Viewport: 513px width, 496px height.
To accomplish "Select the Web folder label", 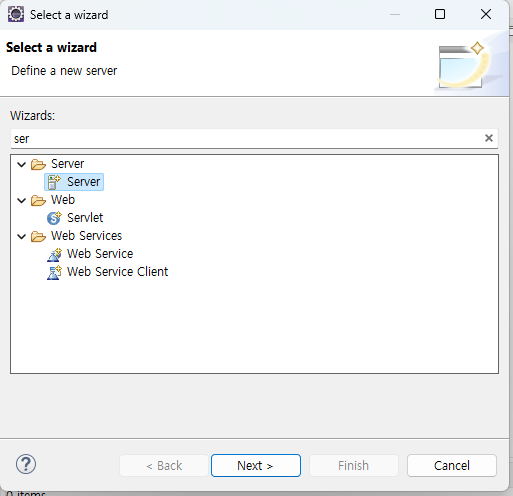I will [x=63, y=200].
